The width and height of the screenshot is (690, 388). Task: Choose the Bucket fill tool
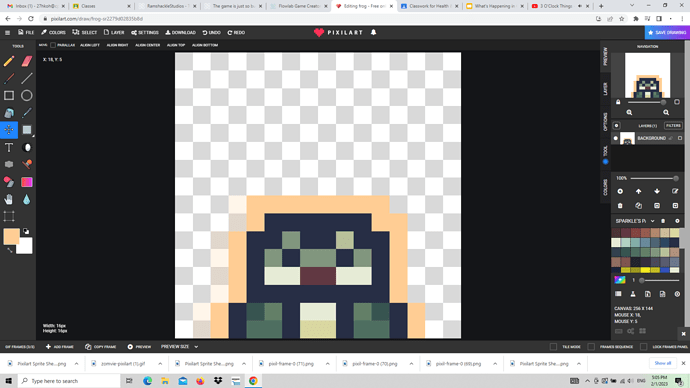pos(9,113)
